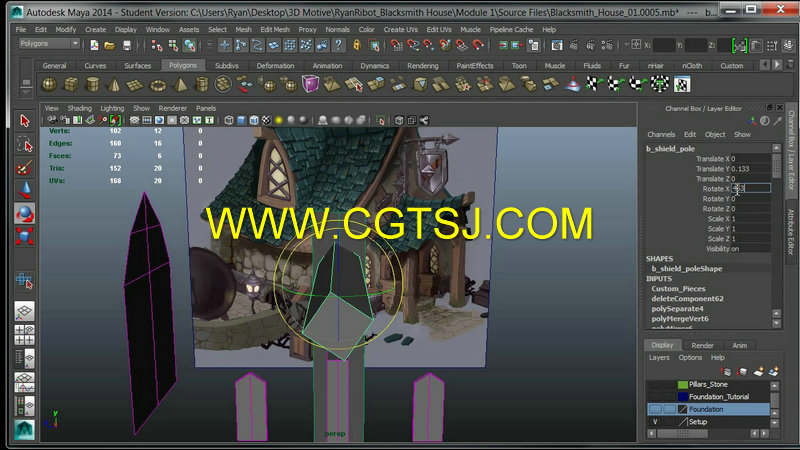Click the lock selection toolbar icon

[357, 45]
